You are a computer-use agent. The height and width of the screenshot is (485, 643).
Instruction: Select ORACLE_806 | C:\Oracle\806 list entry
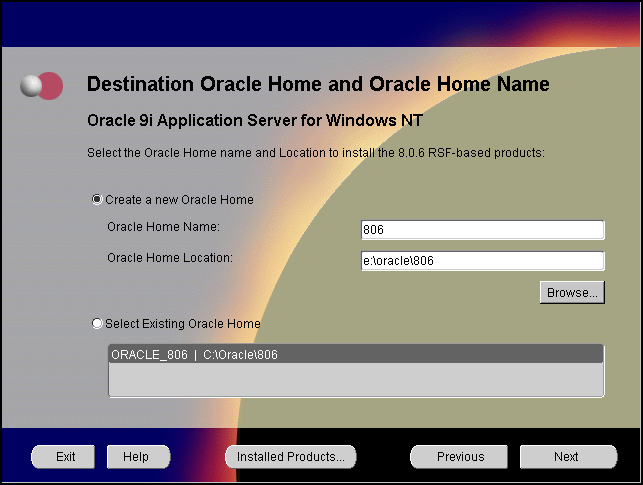coord(356,355)
